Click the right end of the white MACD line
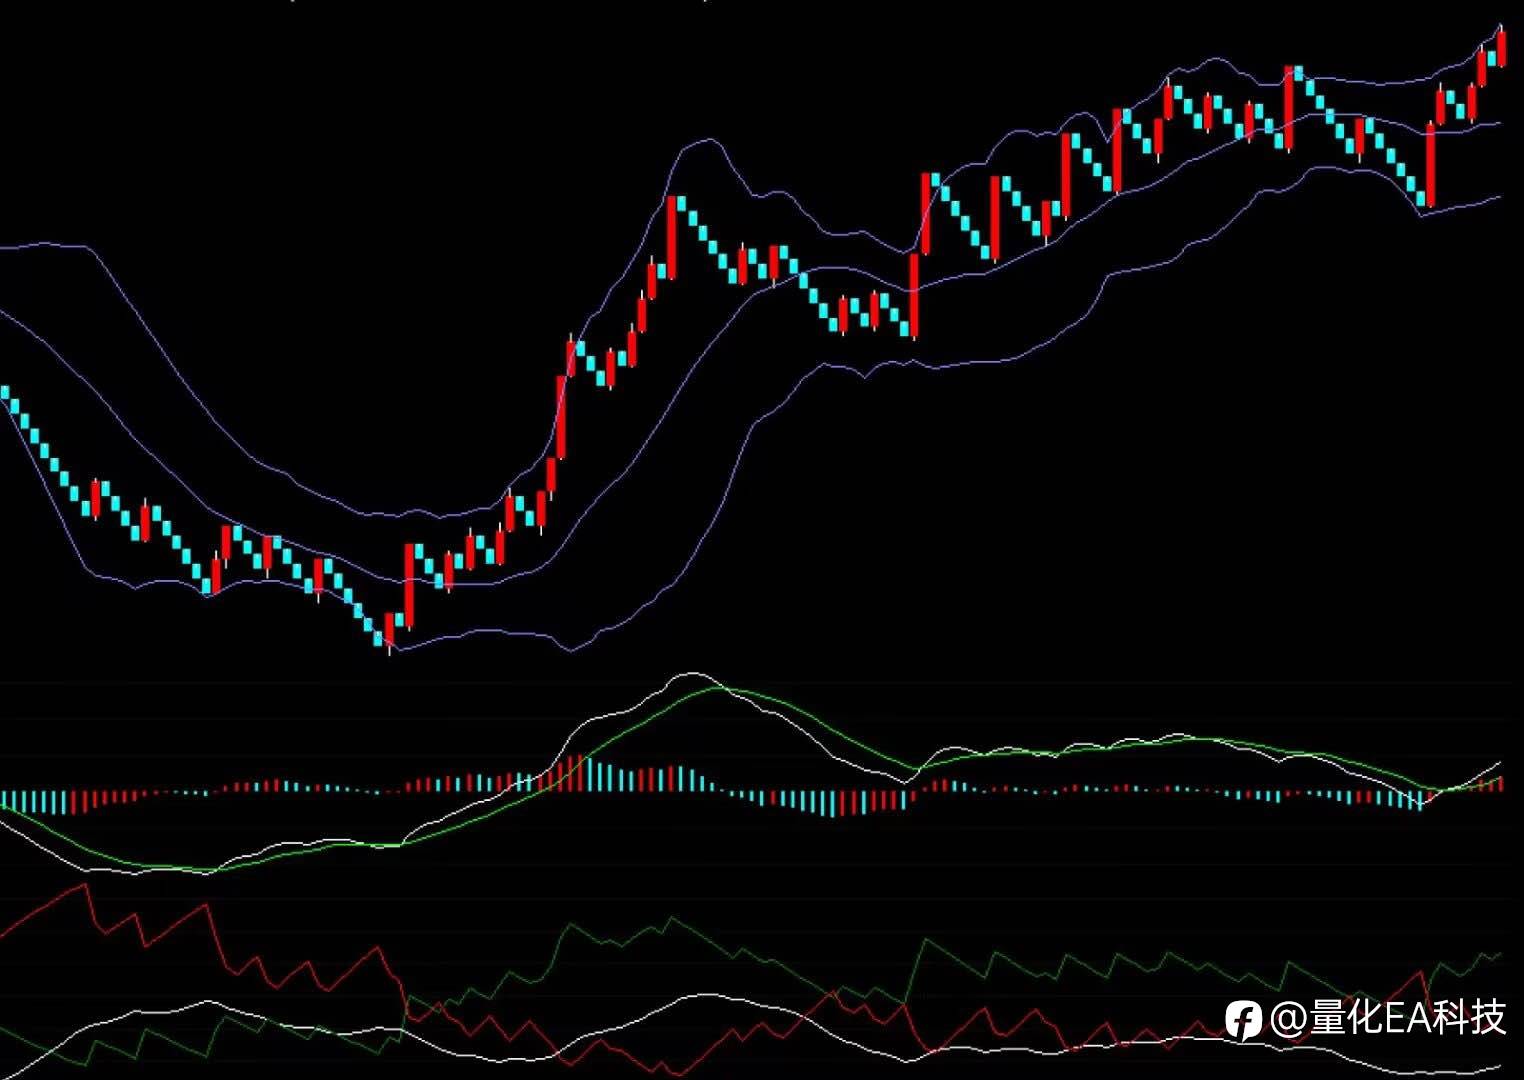 coord(1498,764)
